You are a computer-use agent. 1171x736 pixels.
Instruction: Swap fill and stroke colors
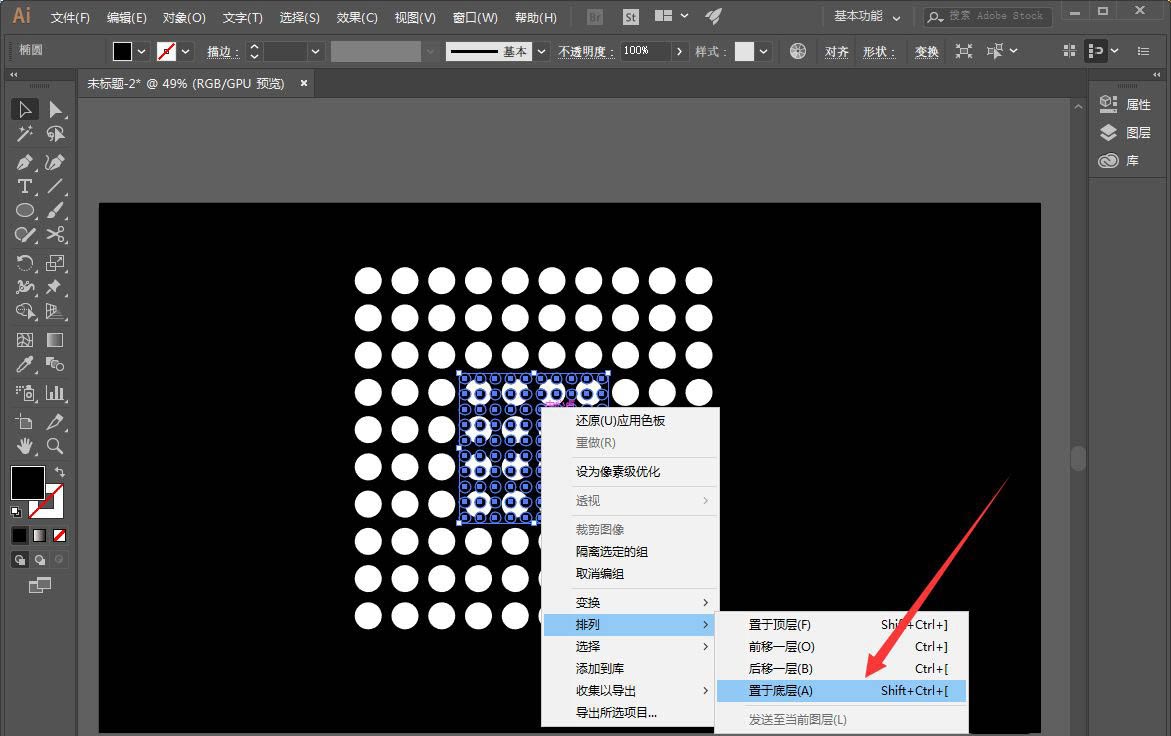60,472
